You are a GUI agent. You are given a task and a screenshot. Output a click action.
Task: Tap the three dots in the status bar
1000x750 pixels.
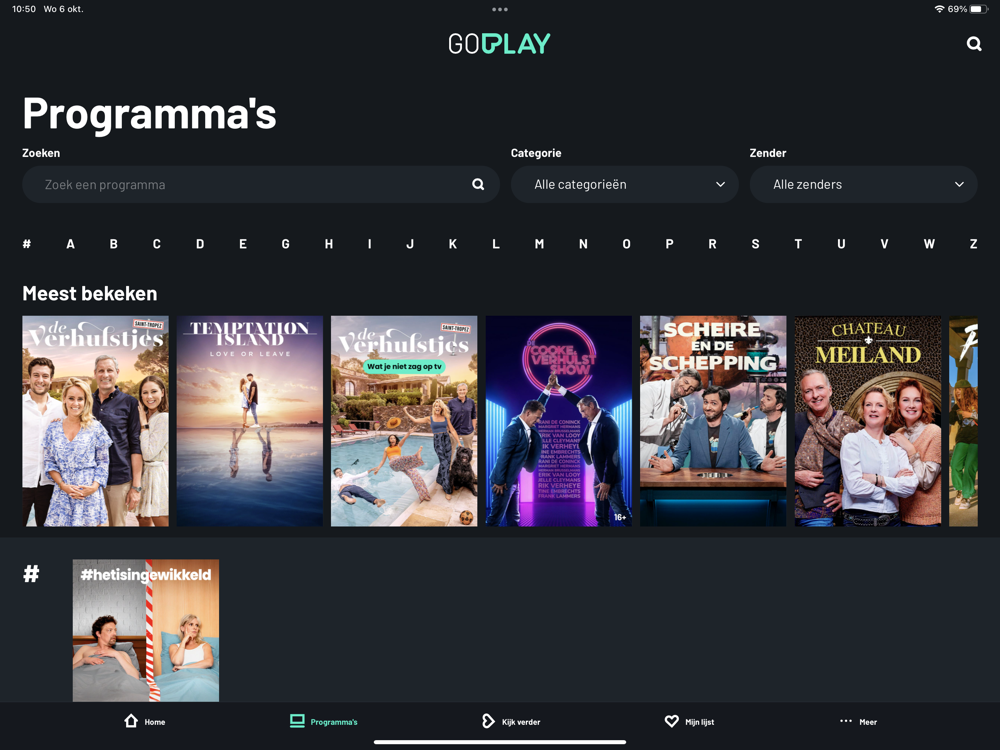(500, 10)
